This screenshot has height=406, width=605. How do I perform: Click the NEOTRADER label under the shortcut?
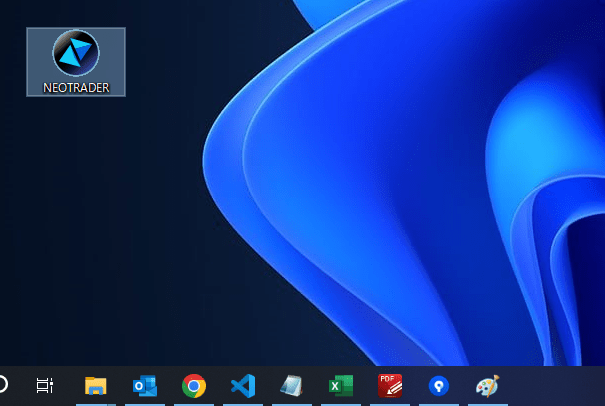(76, 88)
